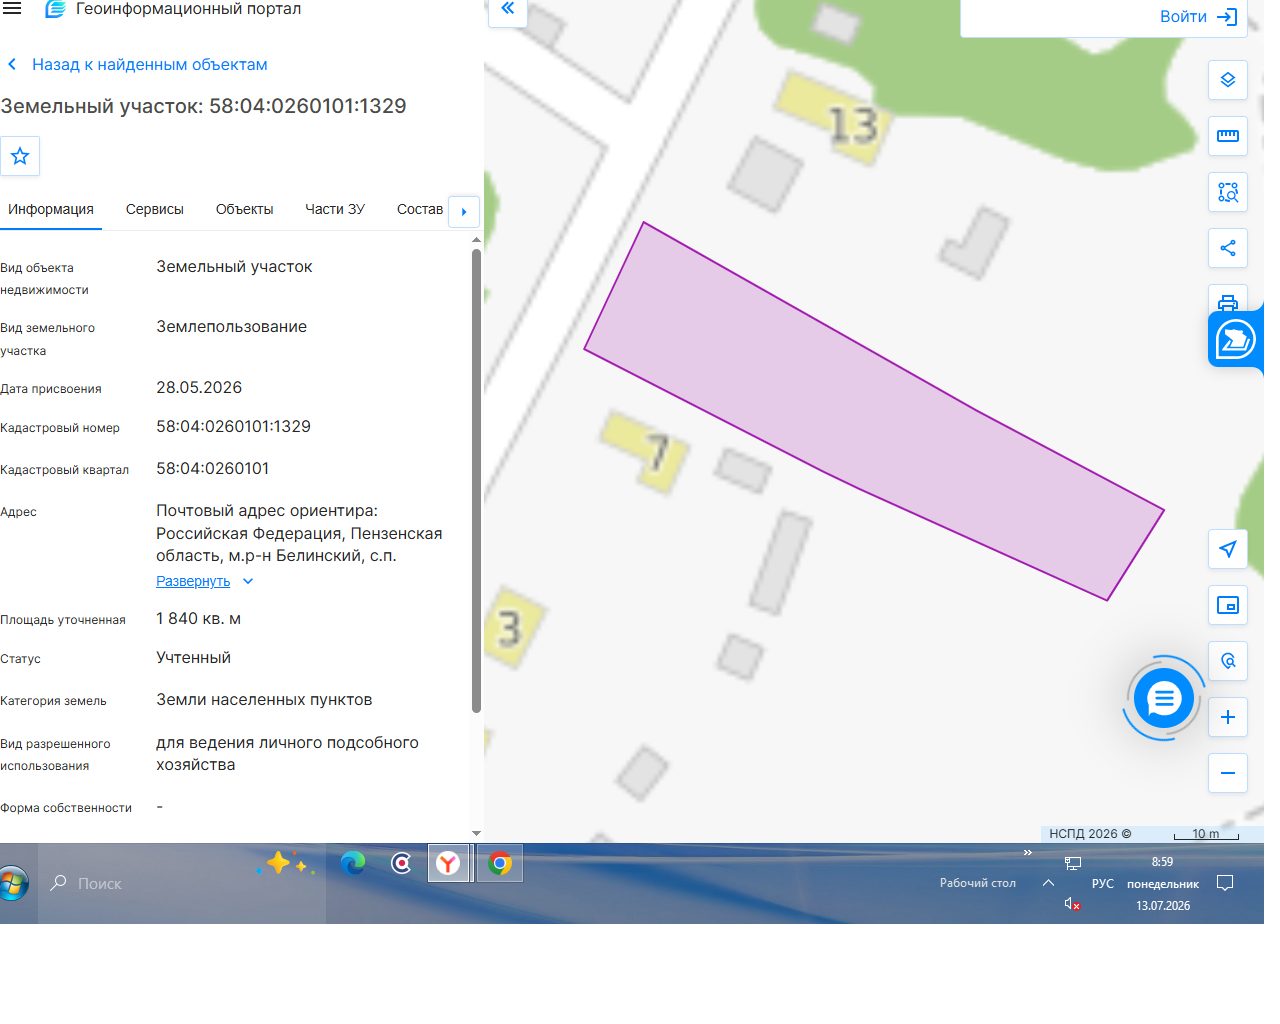Select the ruler measurement tool
This screenshot has height=1024, width=1280.
click(1228, 136)
